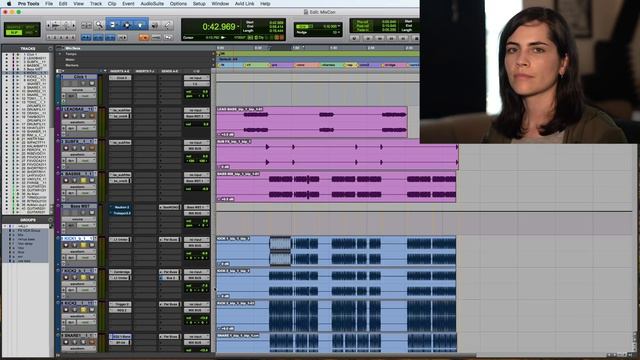Screen dimensions: 640x360
Task: Click Neutron insert on Bass MST track
Action: [x=120, y=207]
